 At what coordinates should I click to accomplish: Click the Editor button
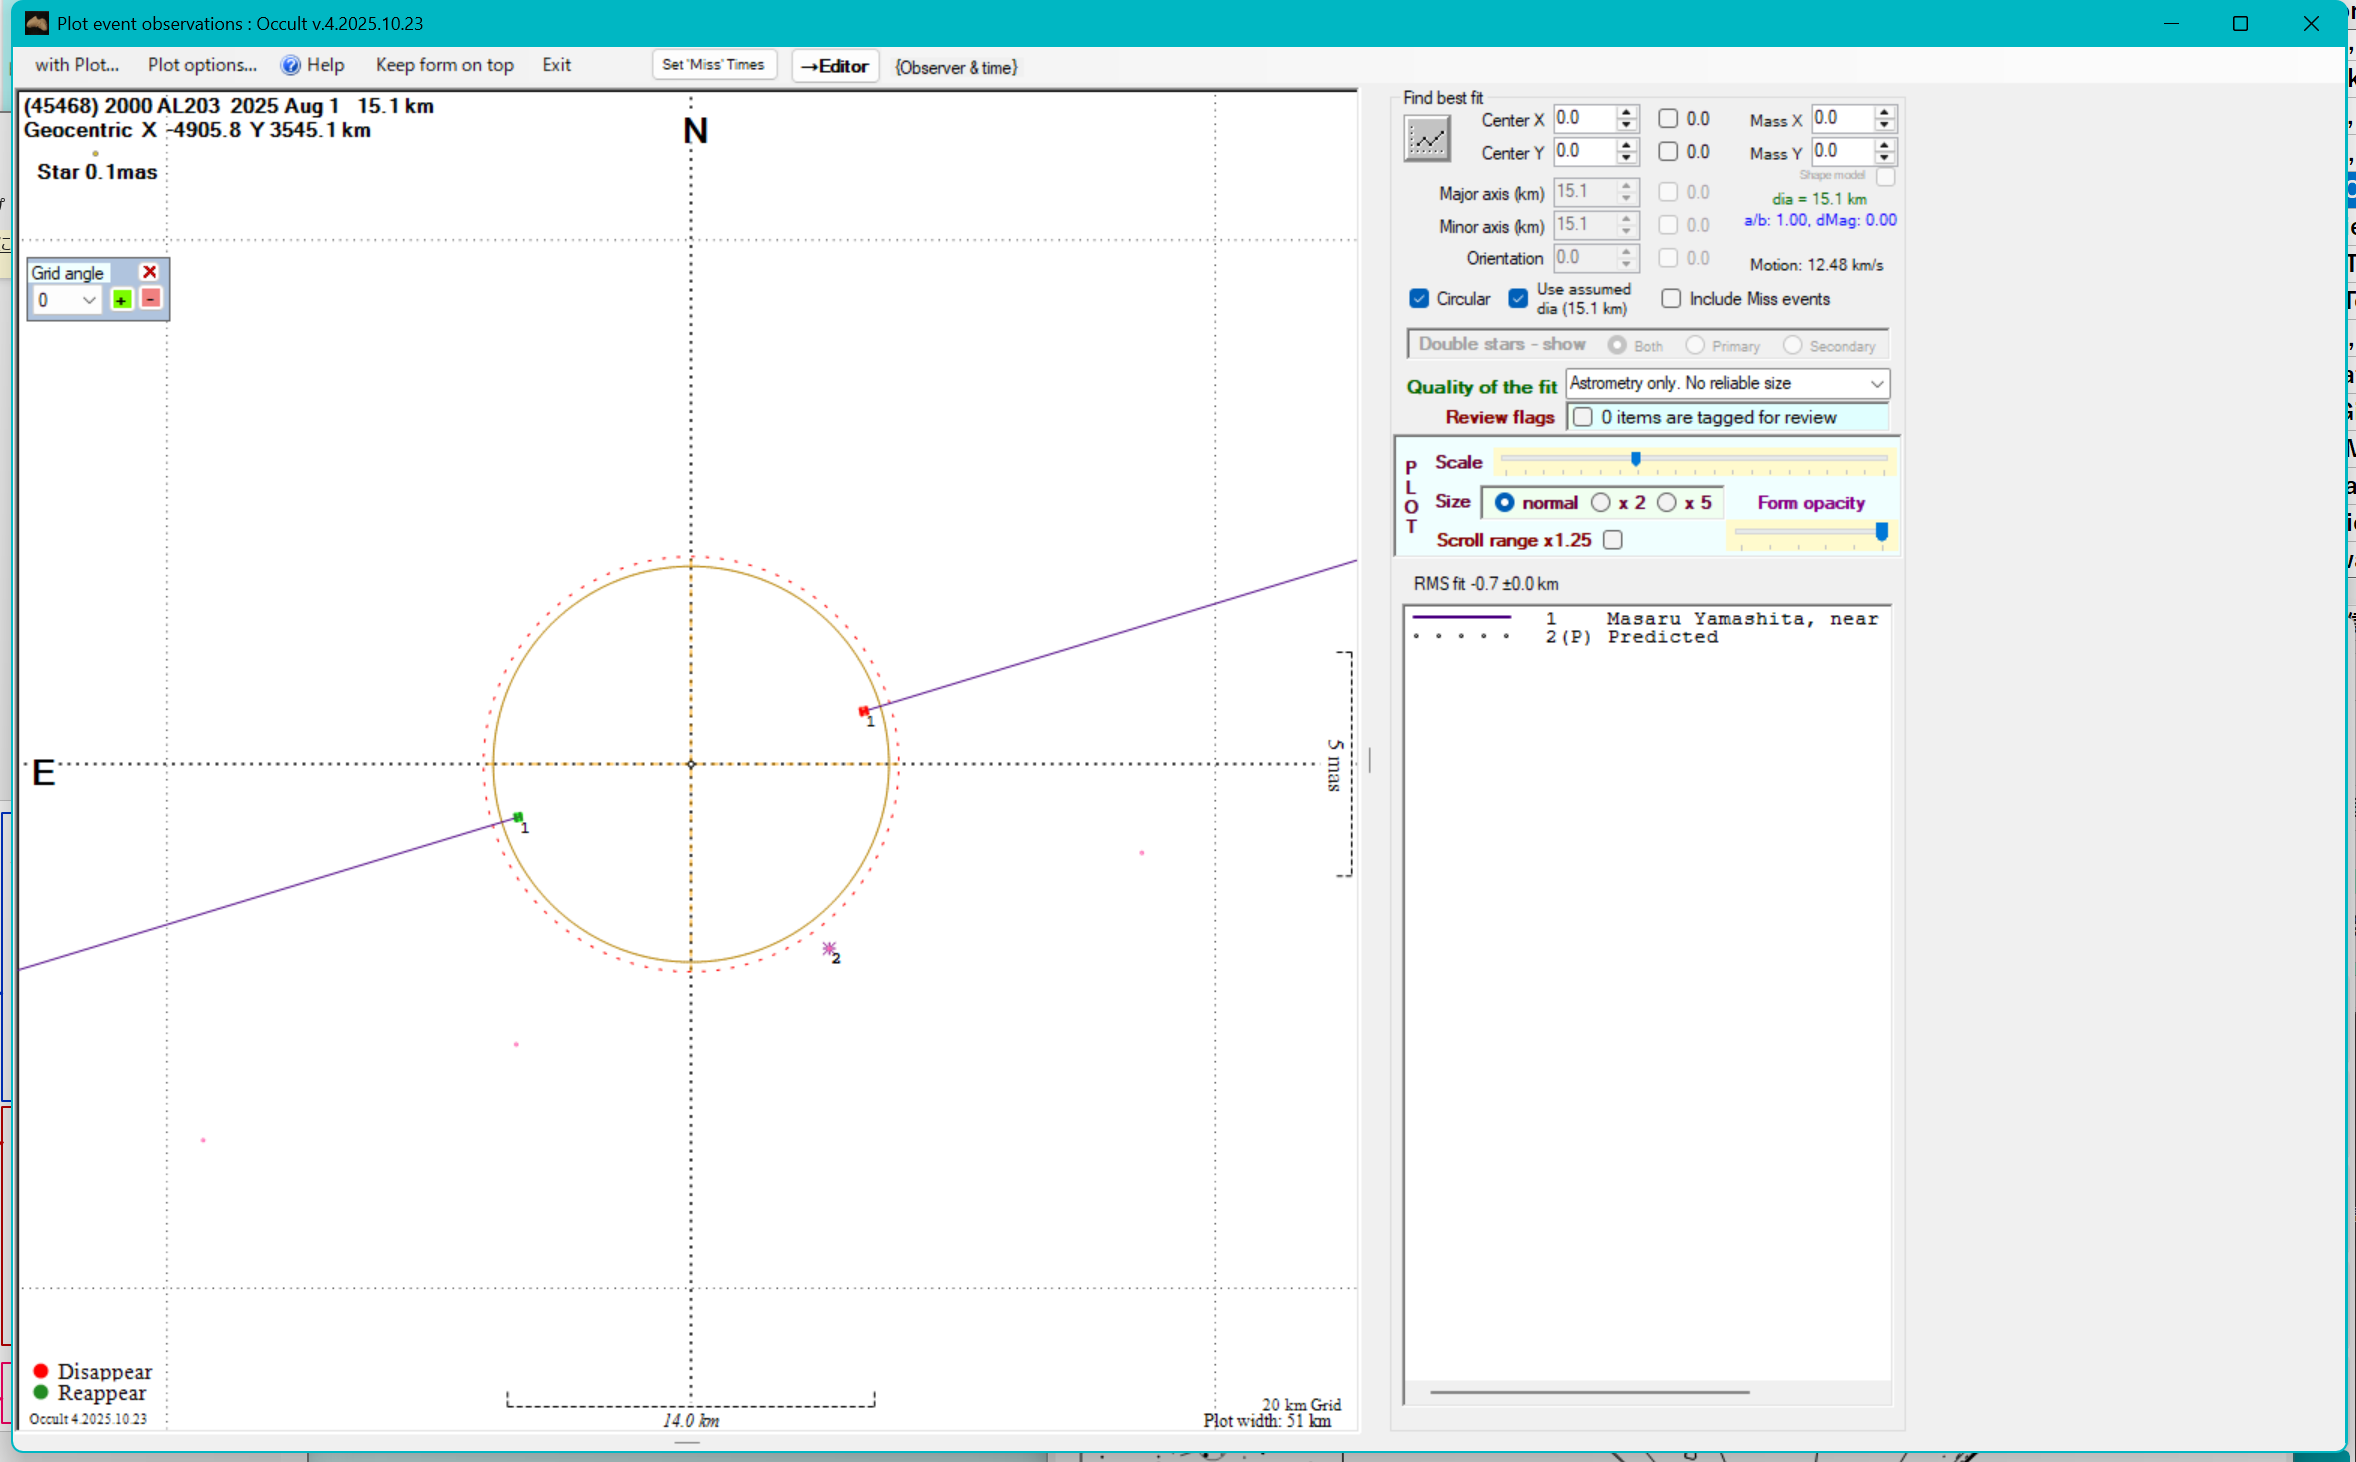pyautogui.click(x=835, y=66)
